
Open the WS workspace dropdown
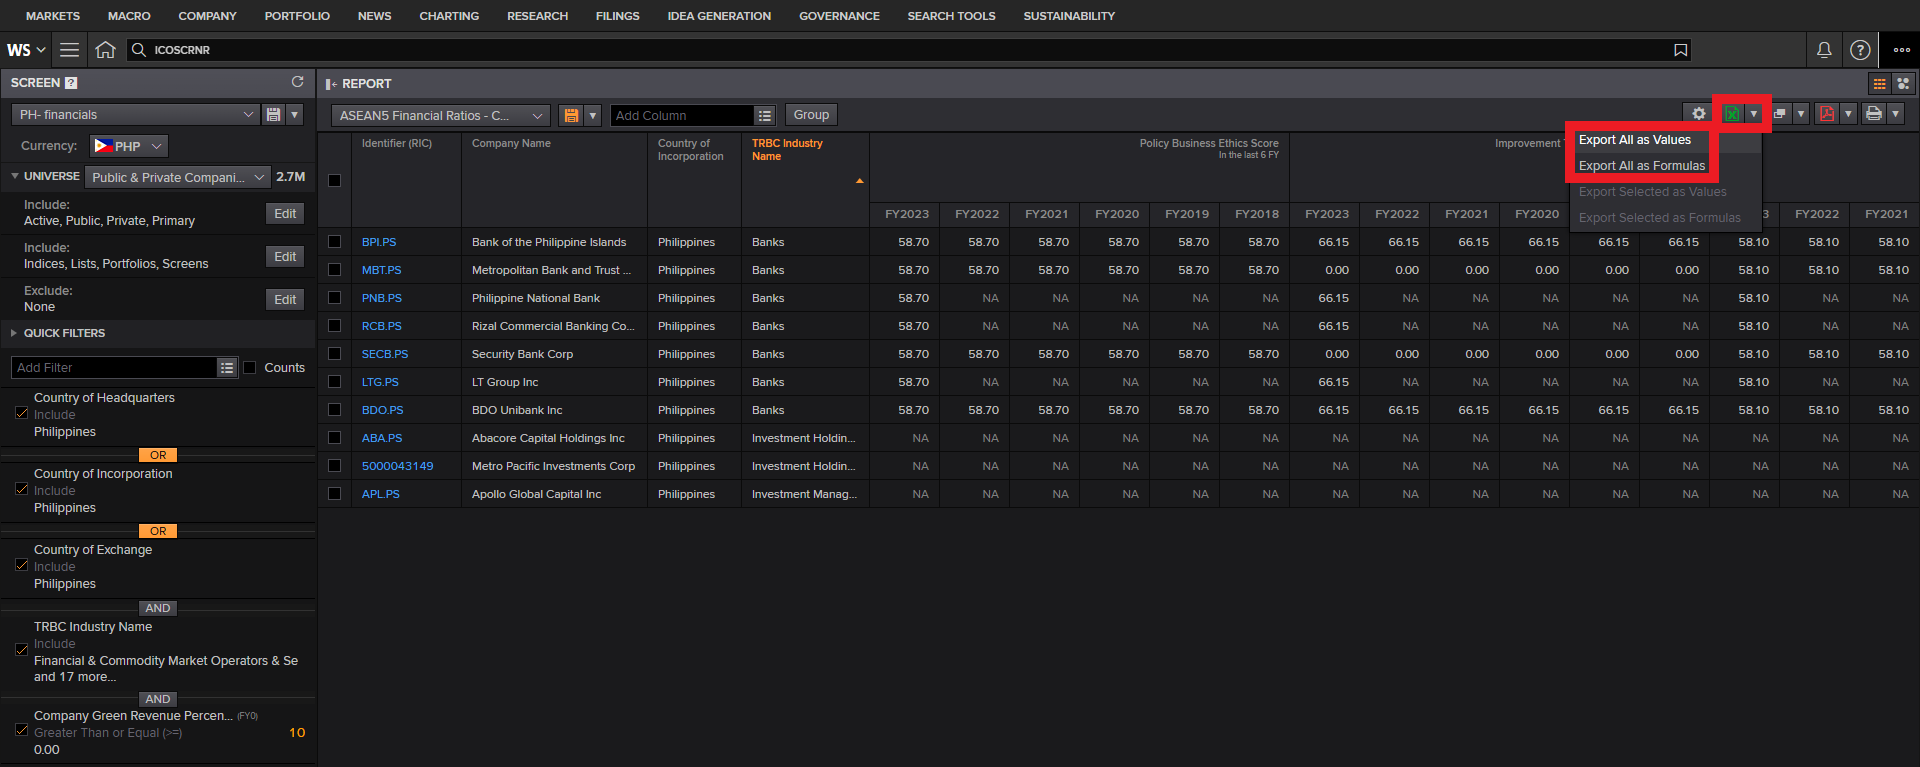coord(26,50)
